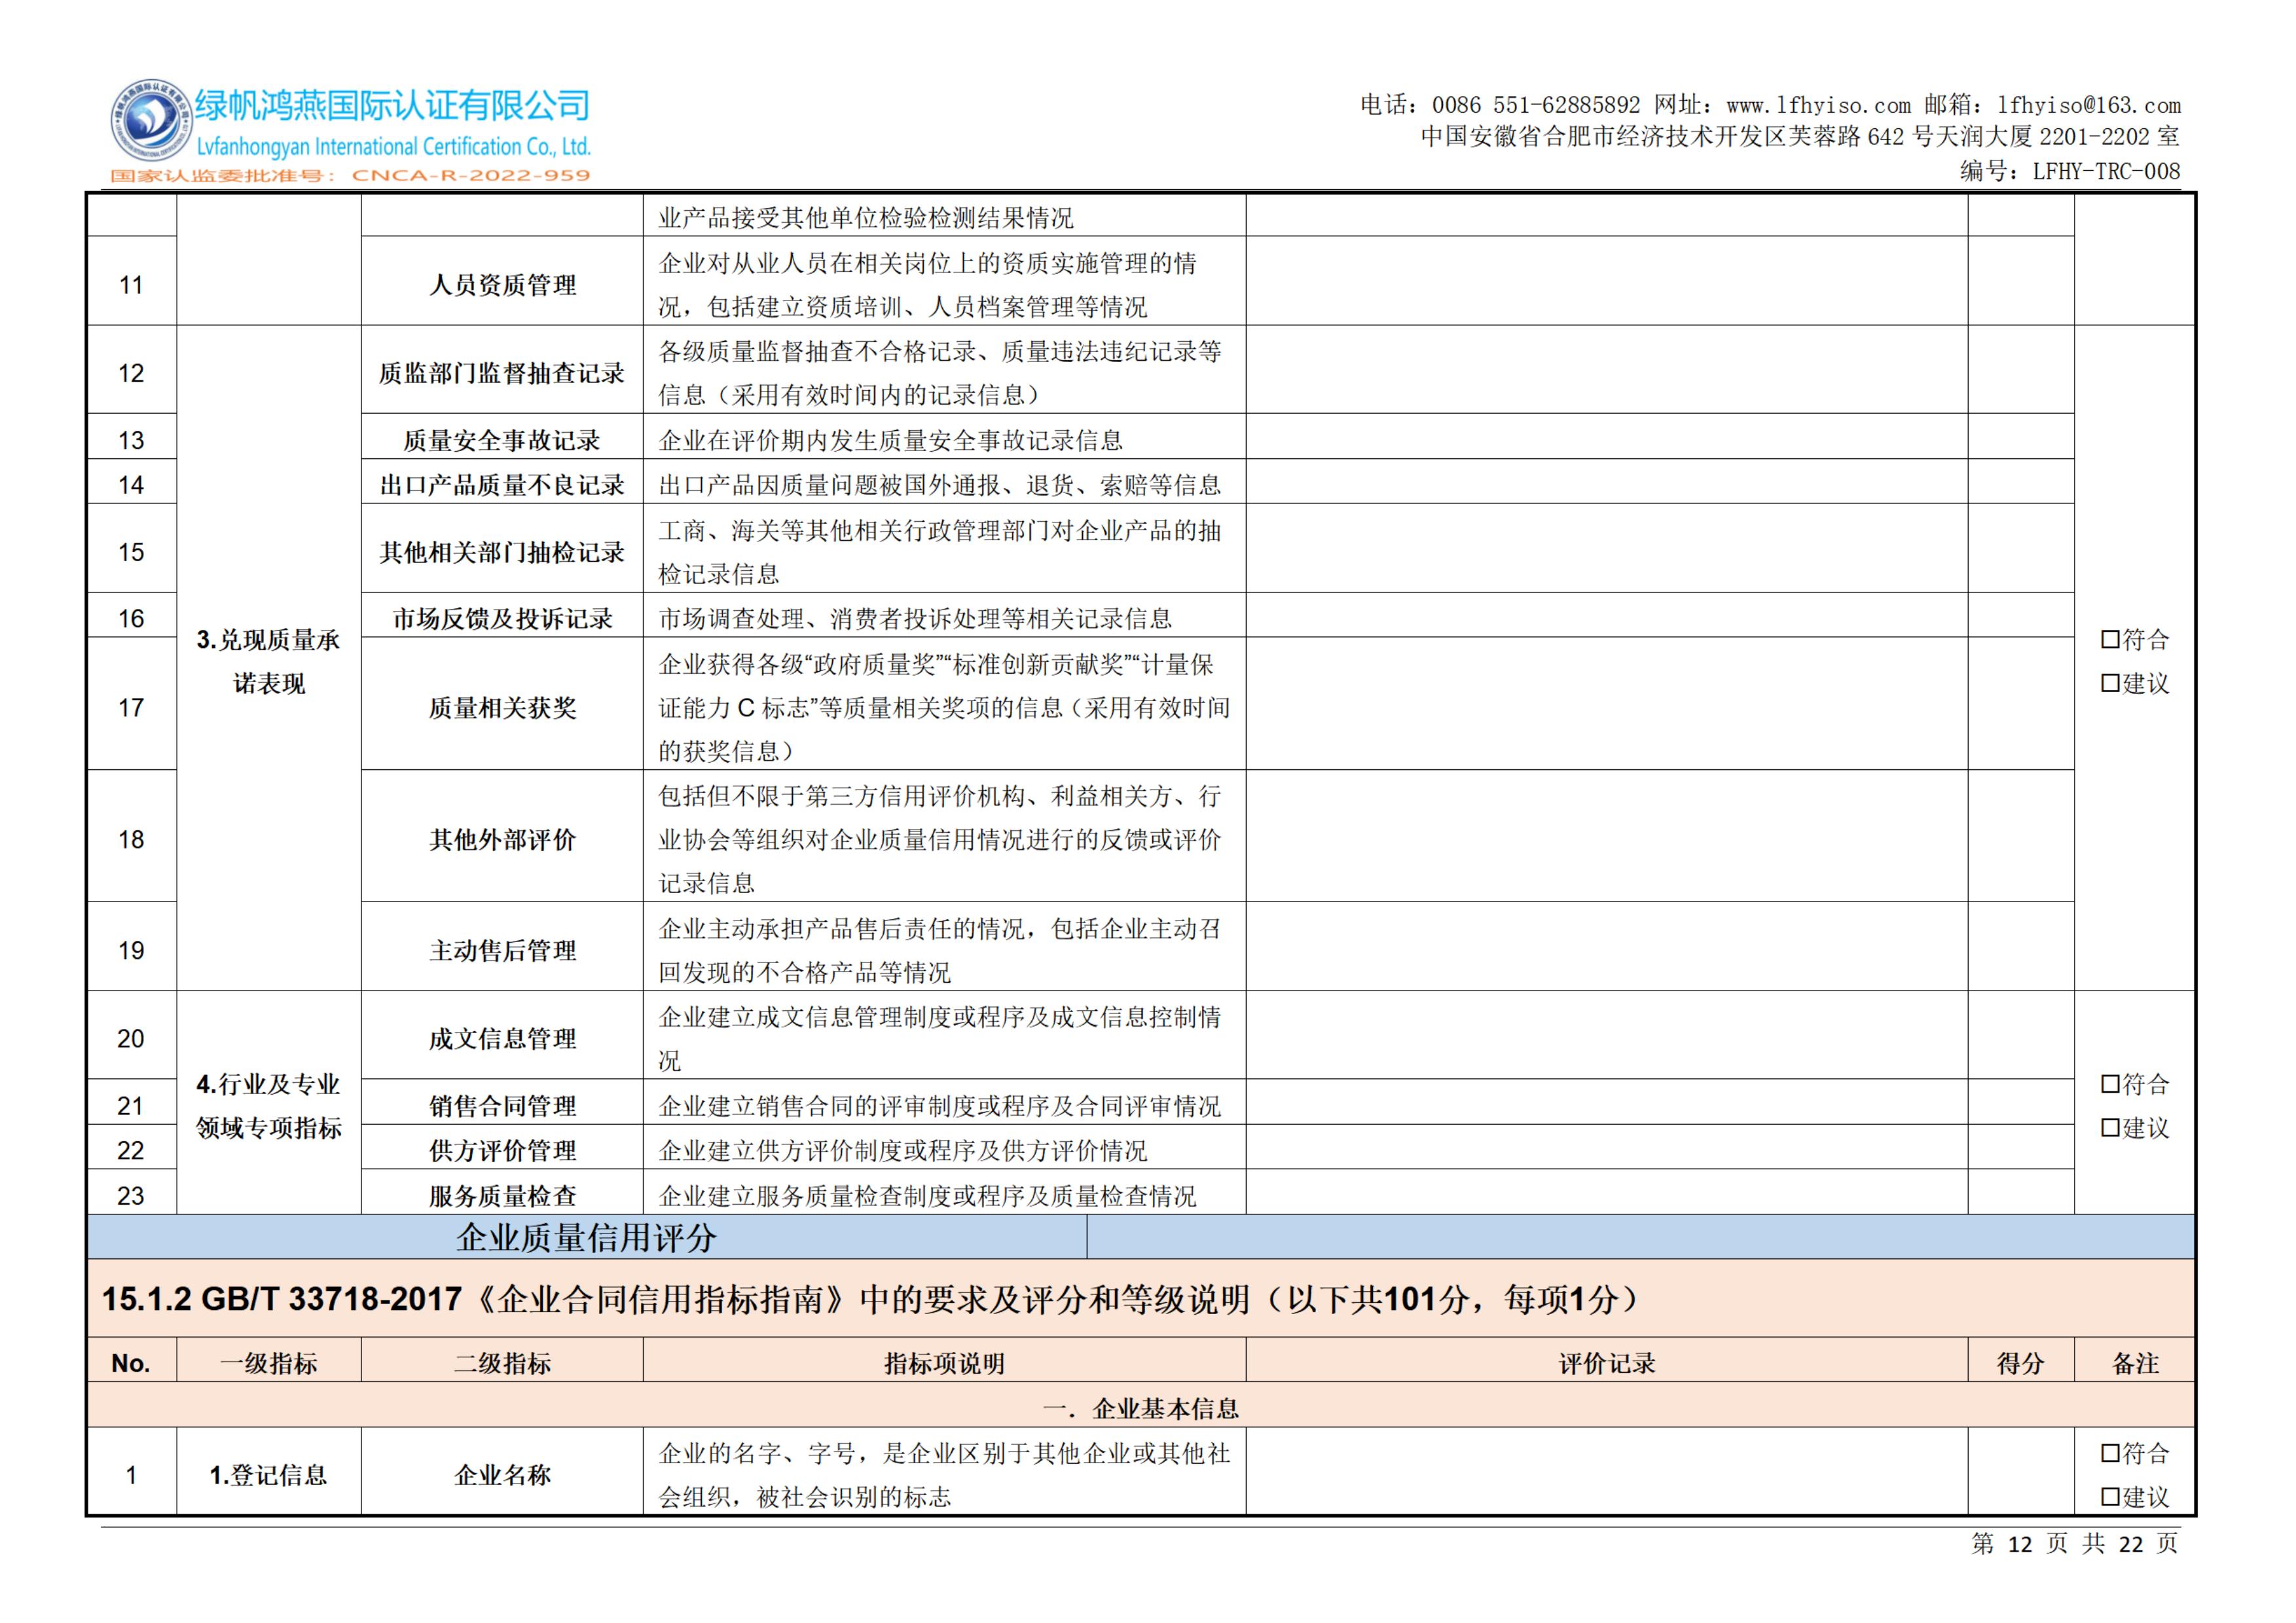Click 评价记录 cell for 质监部门监督抽查记录 row
2296x1623 pixels.
coord(1606,370)
